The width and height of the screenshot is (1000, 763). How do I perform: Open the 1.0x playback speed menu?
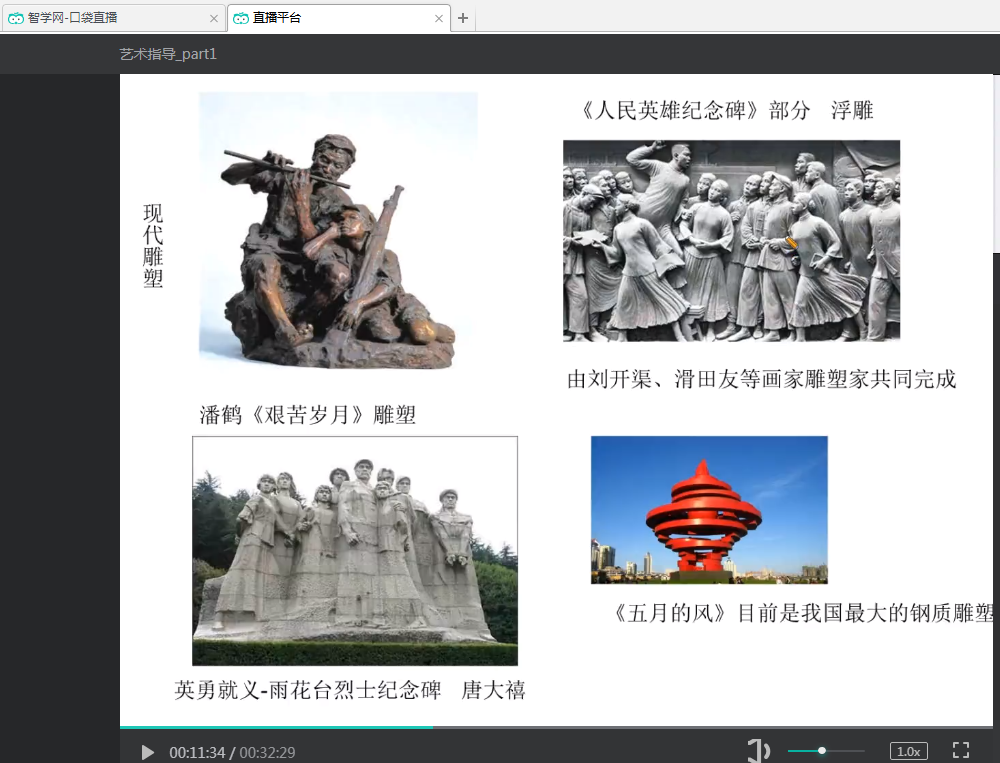tap(909, 751)
